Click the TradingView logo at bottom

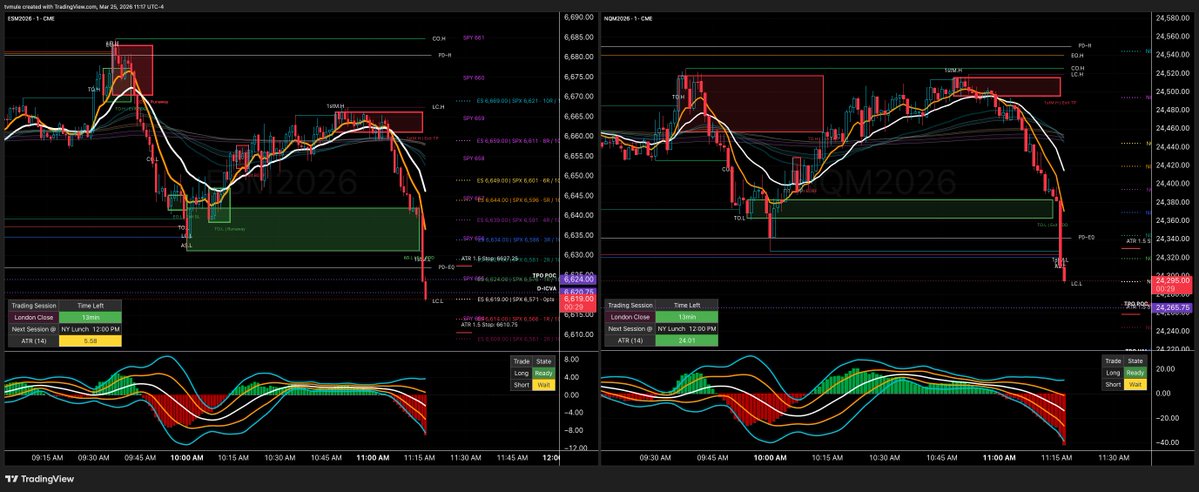point(40,479)
